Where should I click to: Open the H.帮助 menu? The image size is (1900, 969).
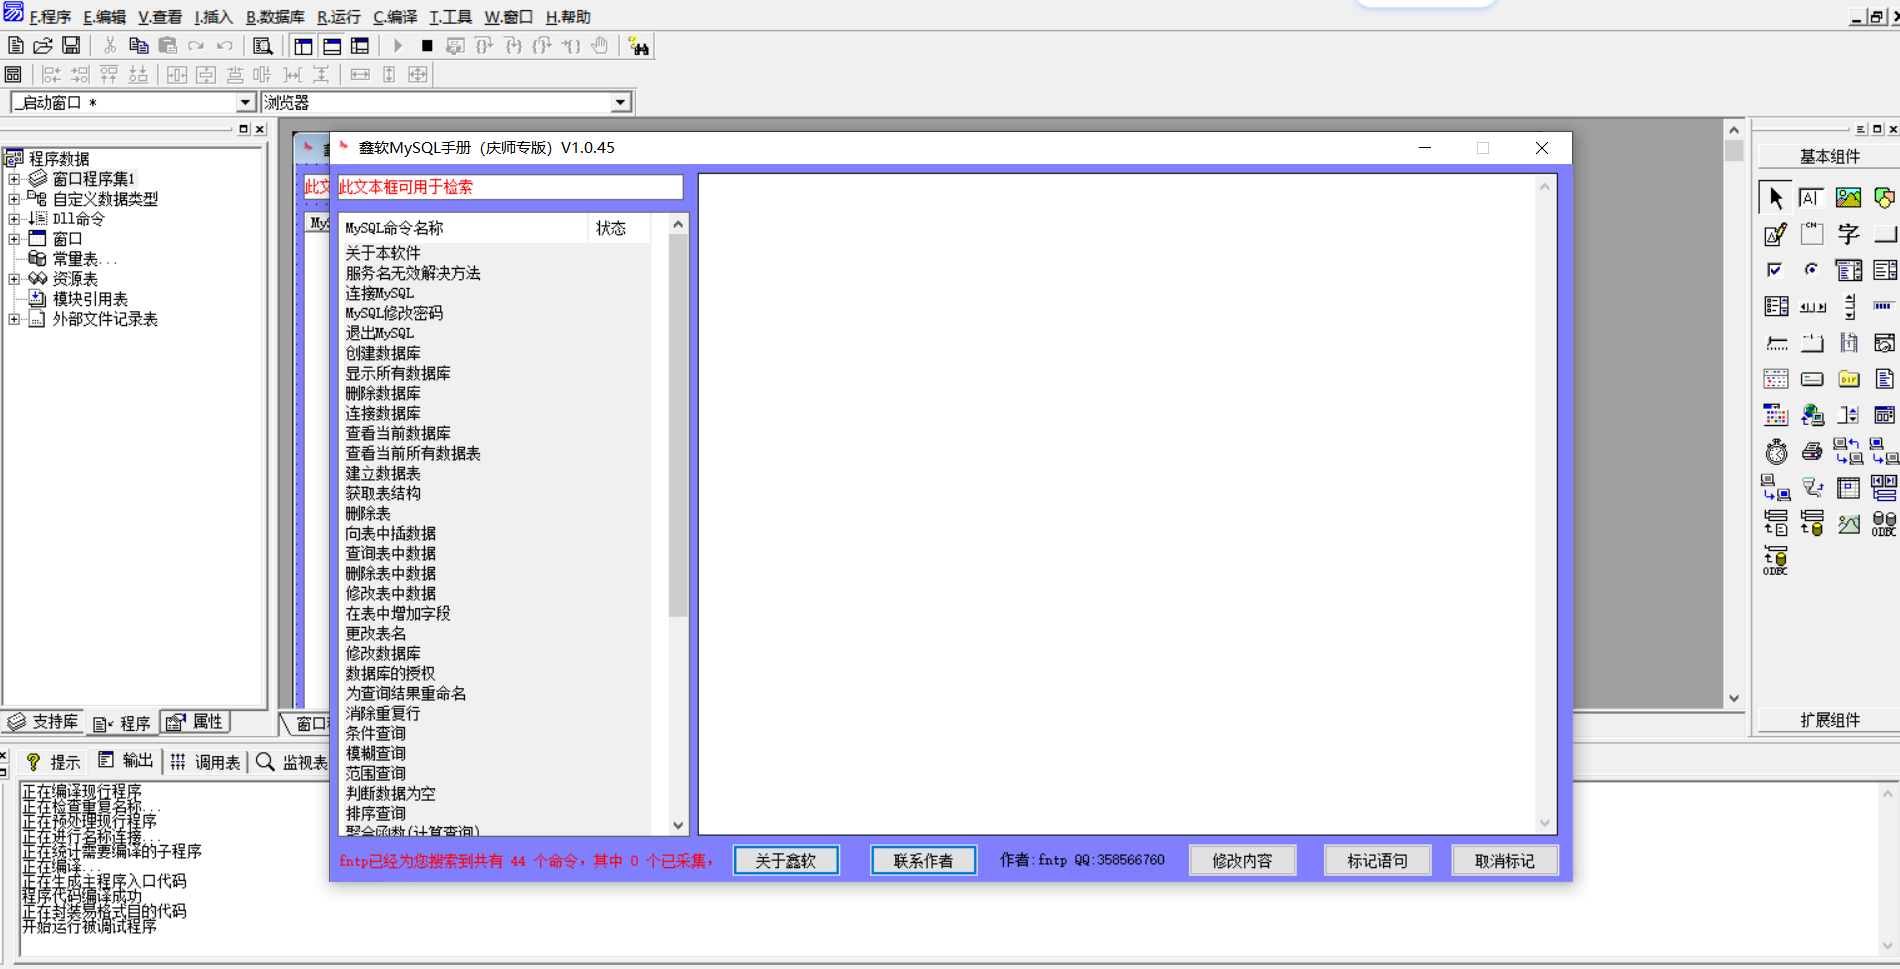click(x=568, y=17)
